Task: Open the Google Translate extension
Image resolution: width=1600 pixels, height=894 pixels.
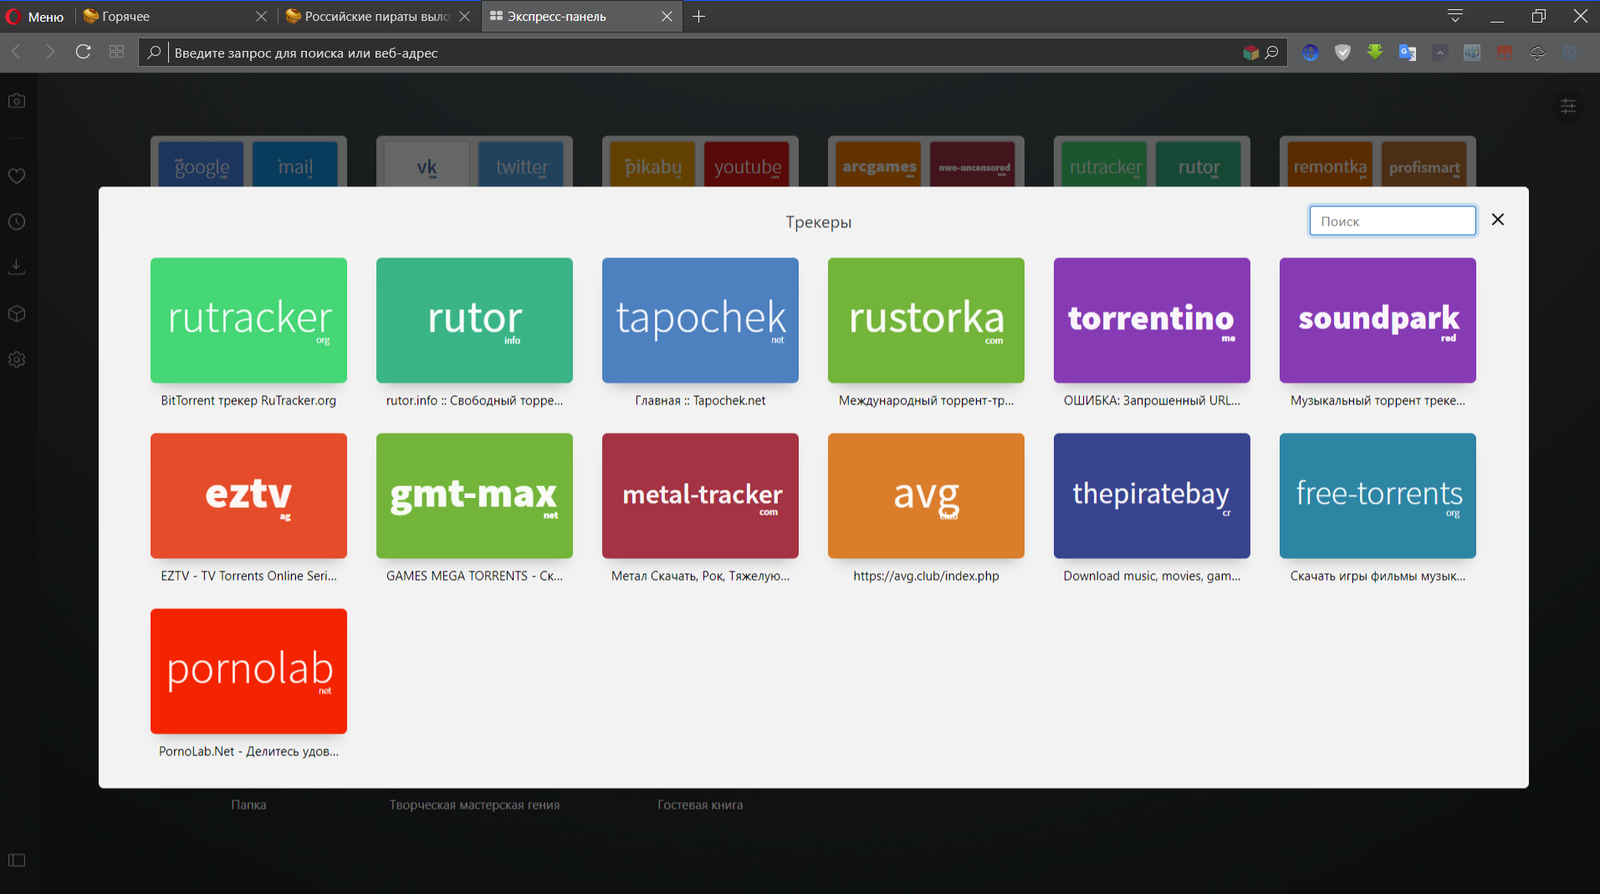Action: click(x=1407, y=52)
